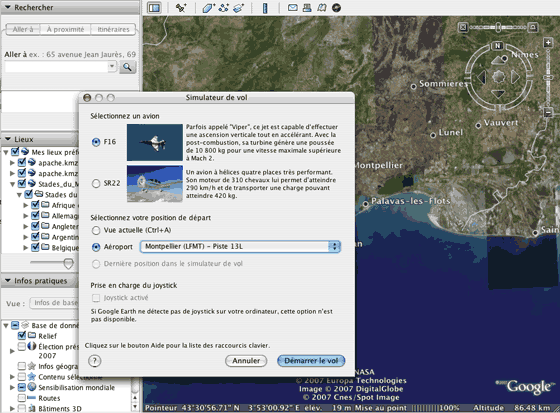Viewport: 560px width, 413px height.
Task: Click the vertical zoom slider handle
Action: coord(549,78)
